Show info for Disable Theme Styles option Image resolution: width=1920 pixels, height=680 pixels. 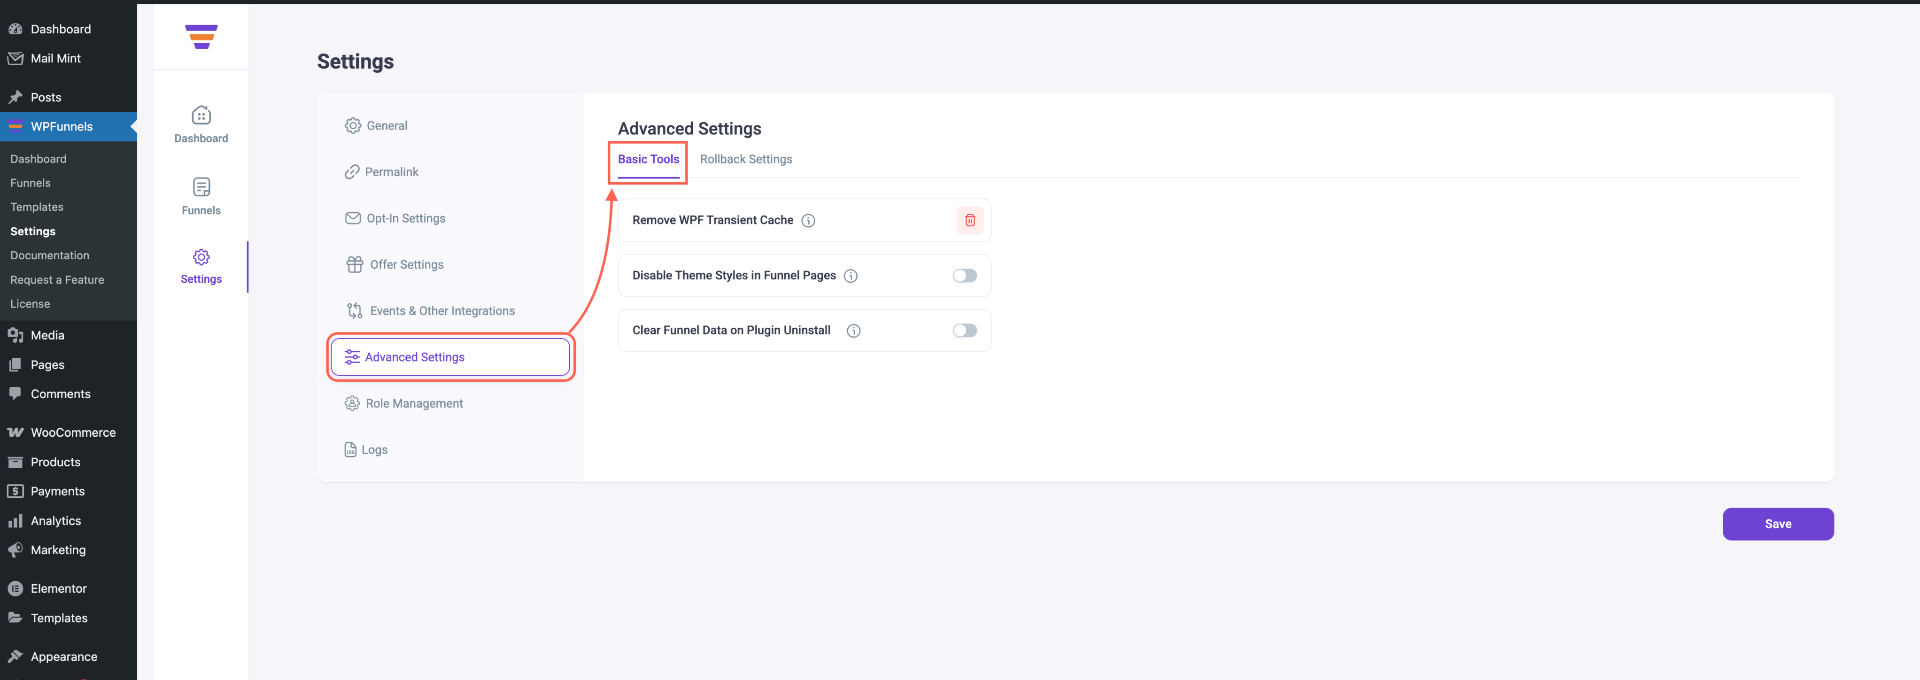(851, 276)
